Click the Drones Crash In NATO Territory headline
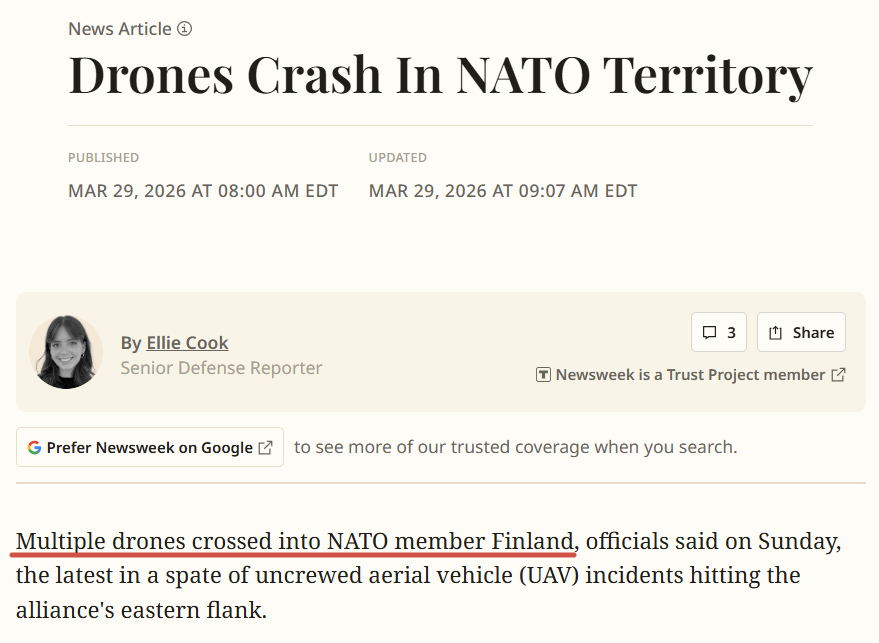Viewport: 879px width, 643px height. [x=440, y=75]
